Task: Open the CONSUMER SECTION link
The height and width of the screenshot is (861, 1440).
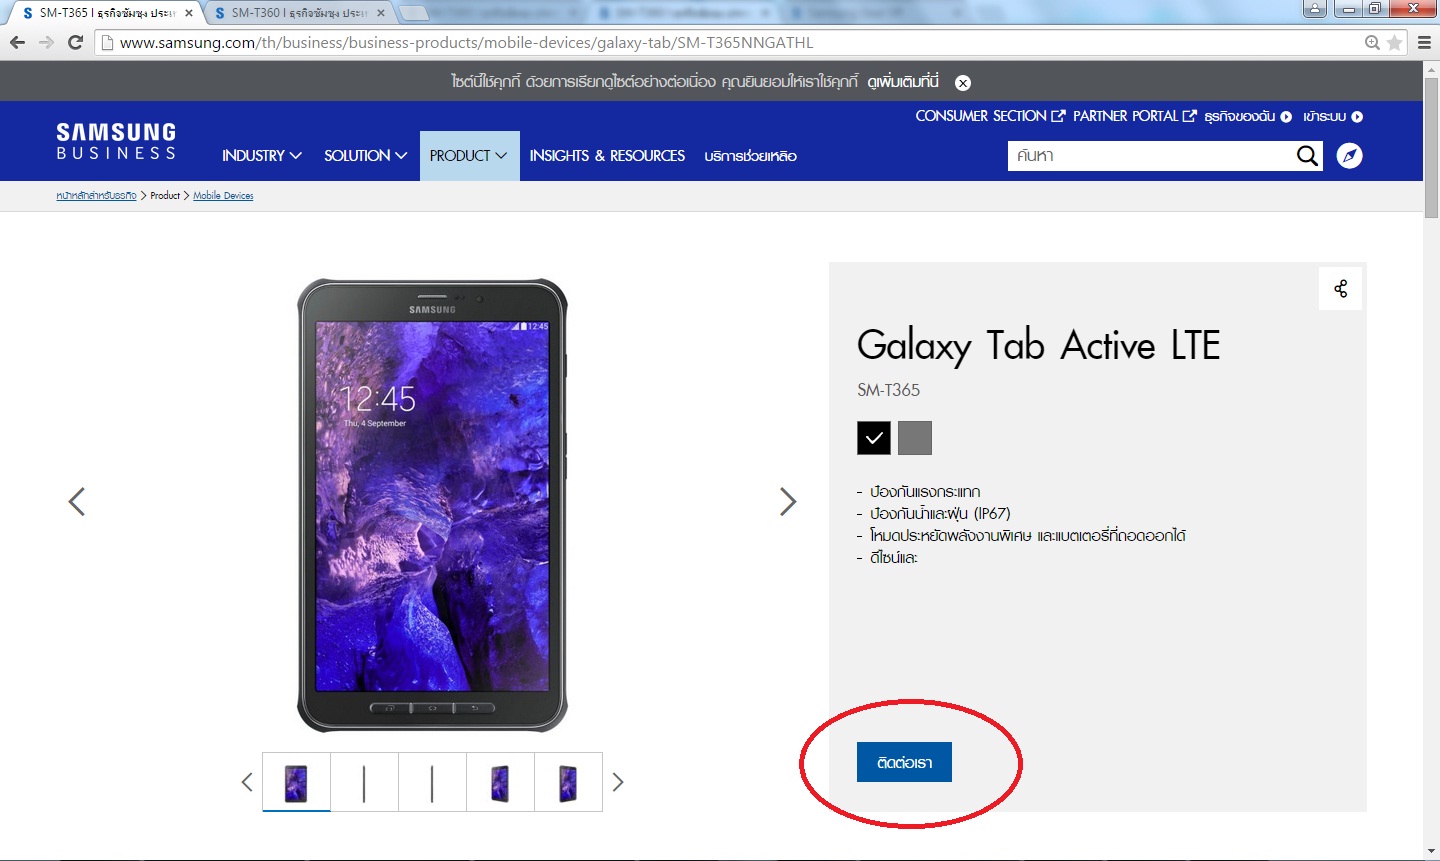Action: pos(990,116)
